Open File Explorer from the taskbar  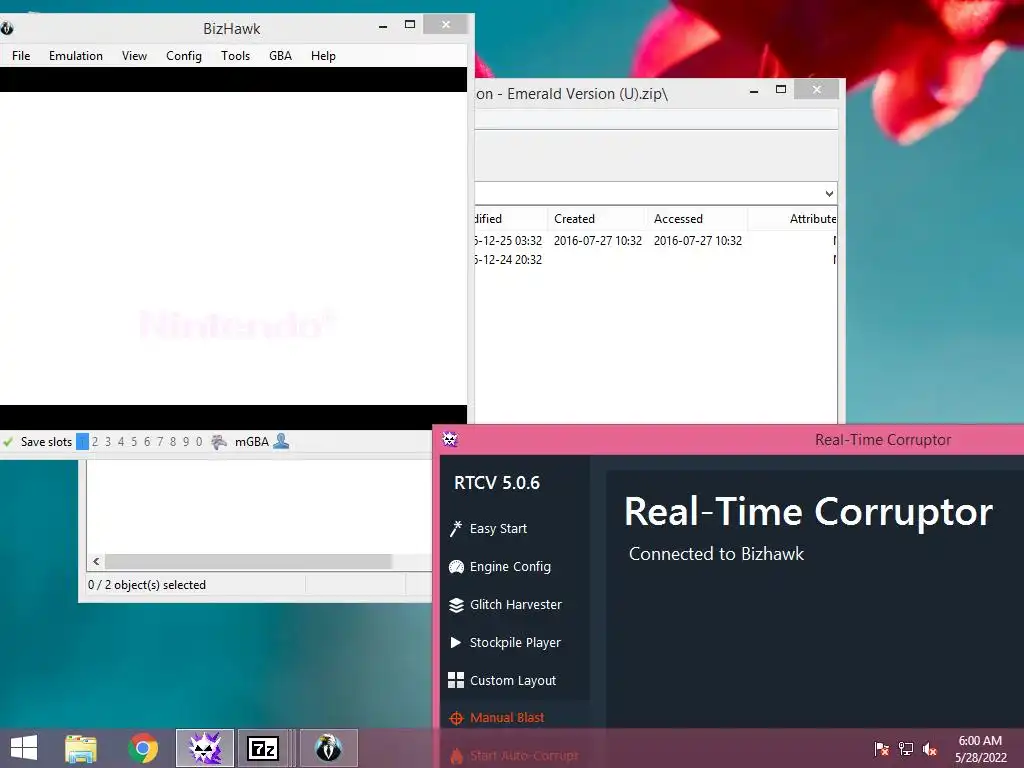coord(81,748)
